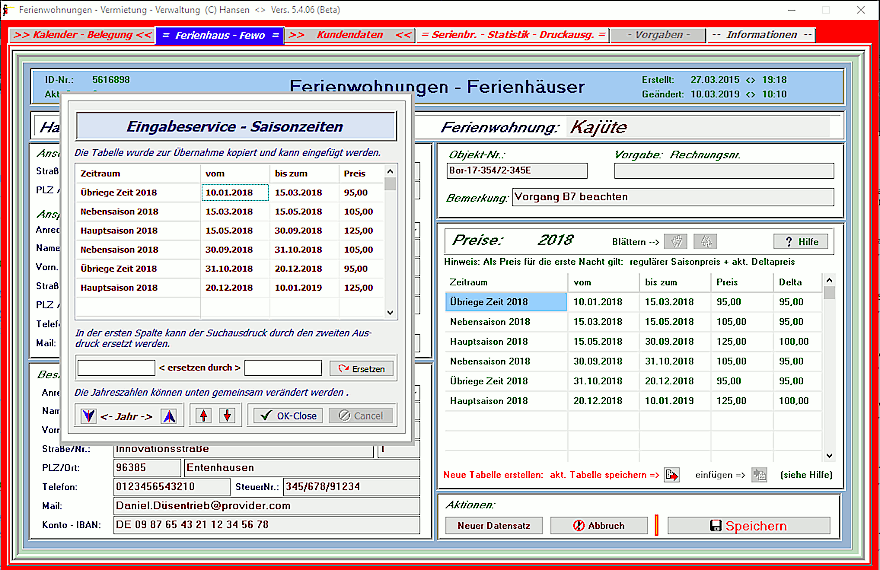Click the first Blättern page icon

[x=676, y=242]
